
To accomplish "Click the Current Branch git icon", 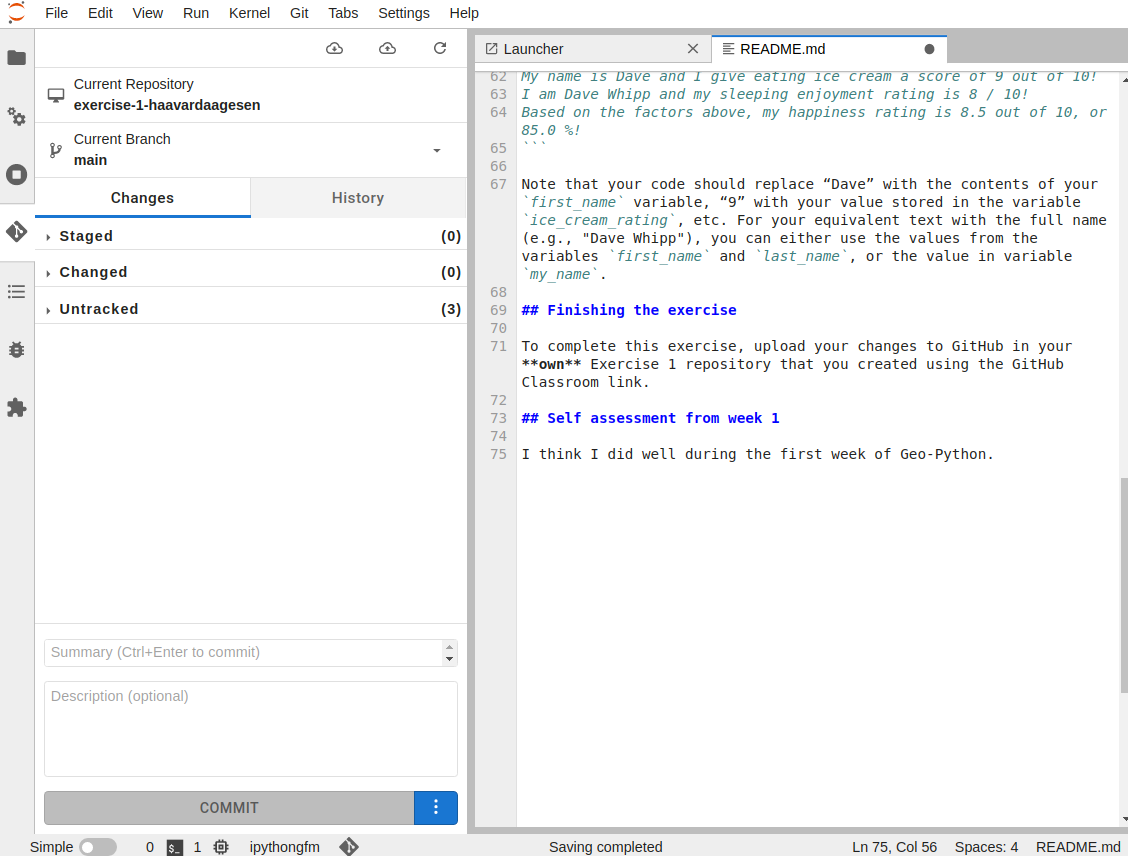I will tap(55, 150).
